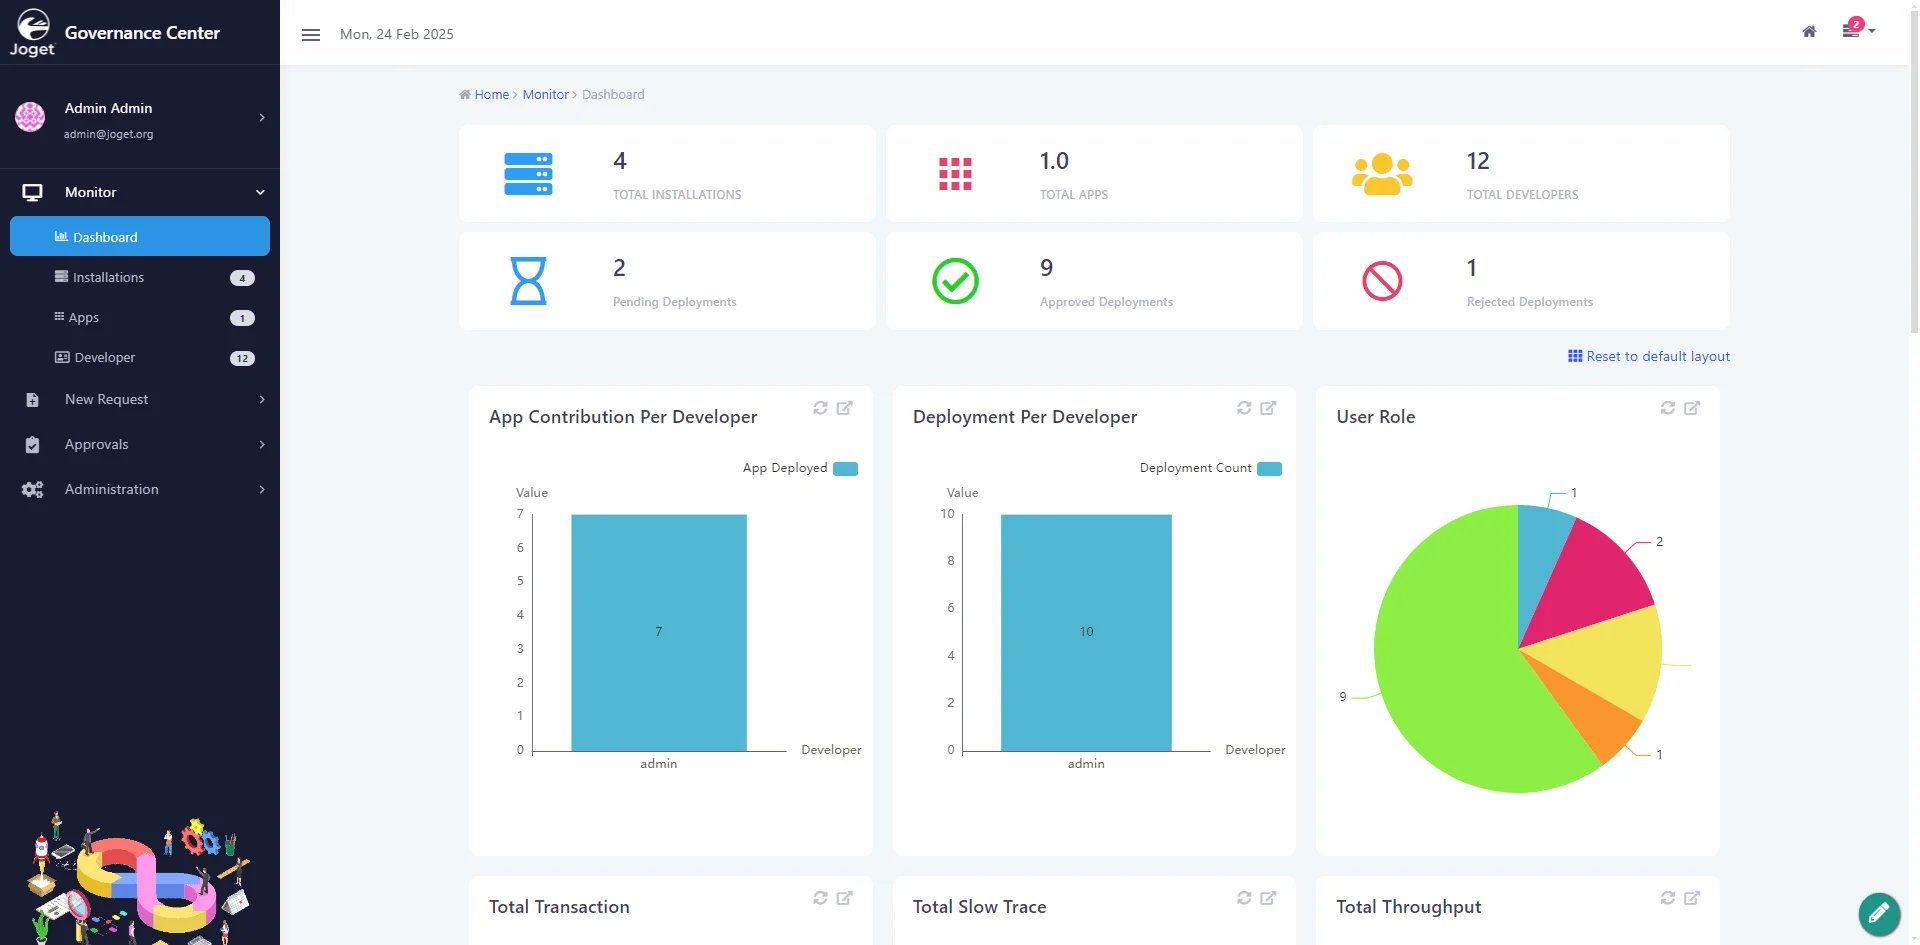The height and width of the screenshot is (945, 1920).
Task: Expand the New Request menu
Action: coord(140,399)
